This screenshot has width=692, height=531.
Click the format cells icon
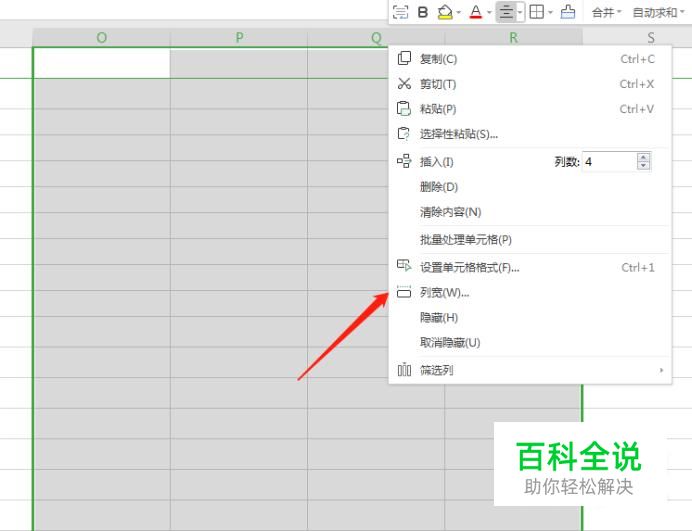404,265
